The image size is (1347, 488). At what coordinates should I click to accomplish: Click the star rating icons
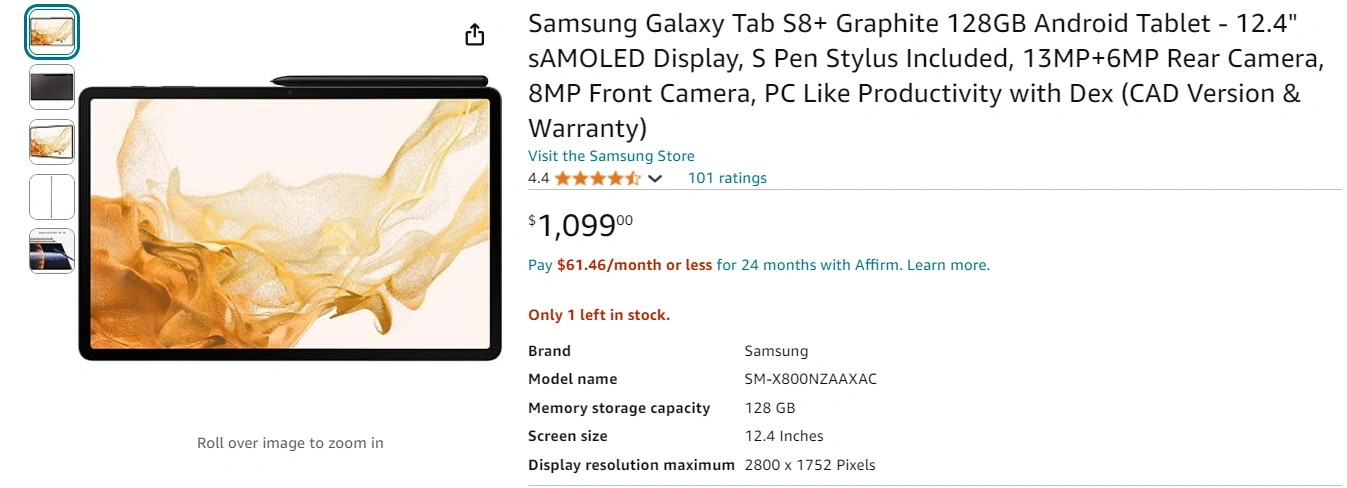point(598,179)
